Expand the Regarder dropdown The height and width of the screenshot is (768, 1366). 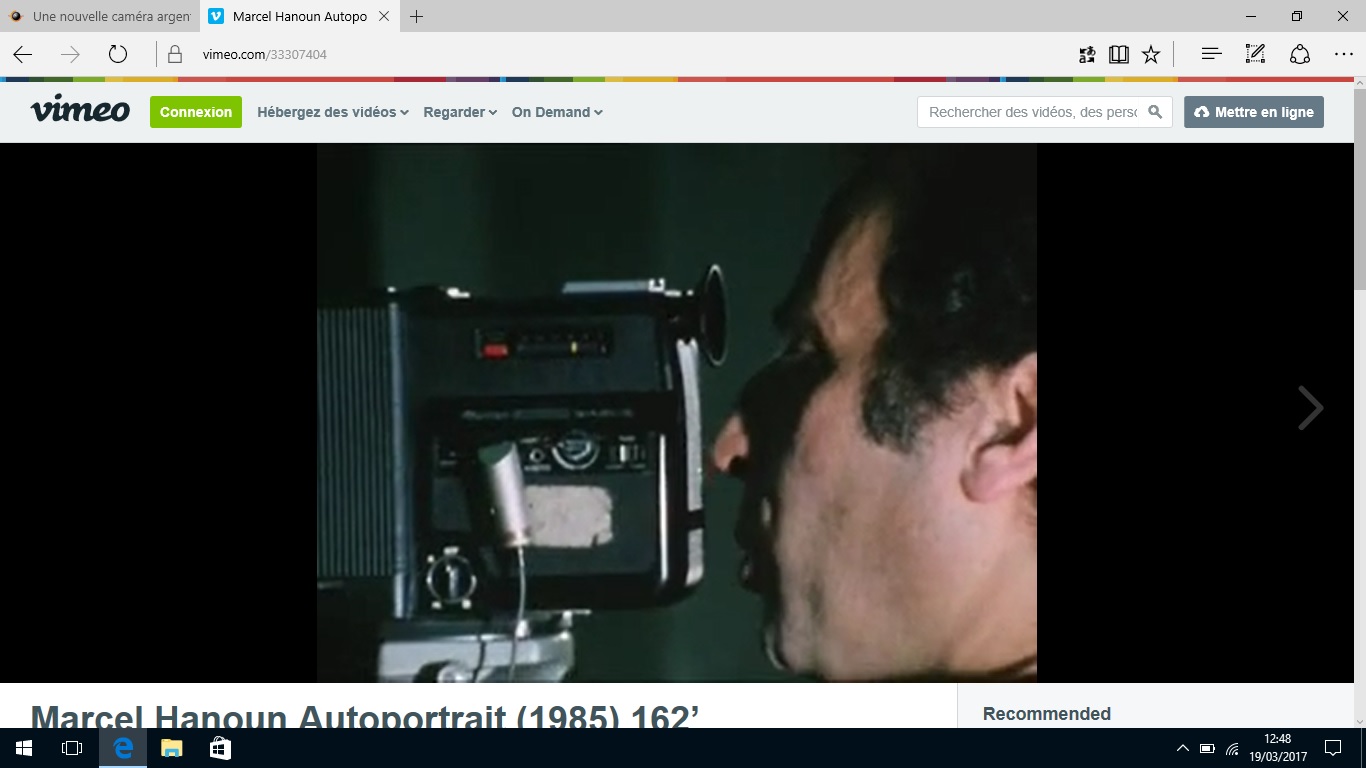click(460, 112)
